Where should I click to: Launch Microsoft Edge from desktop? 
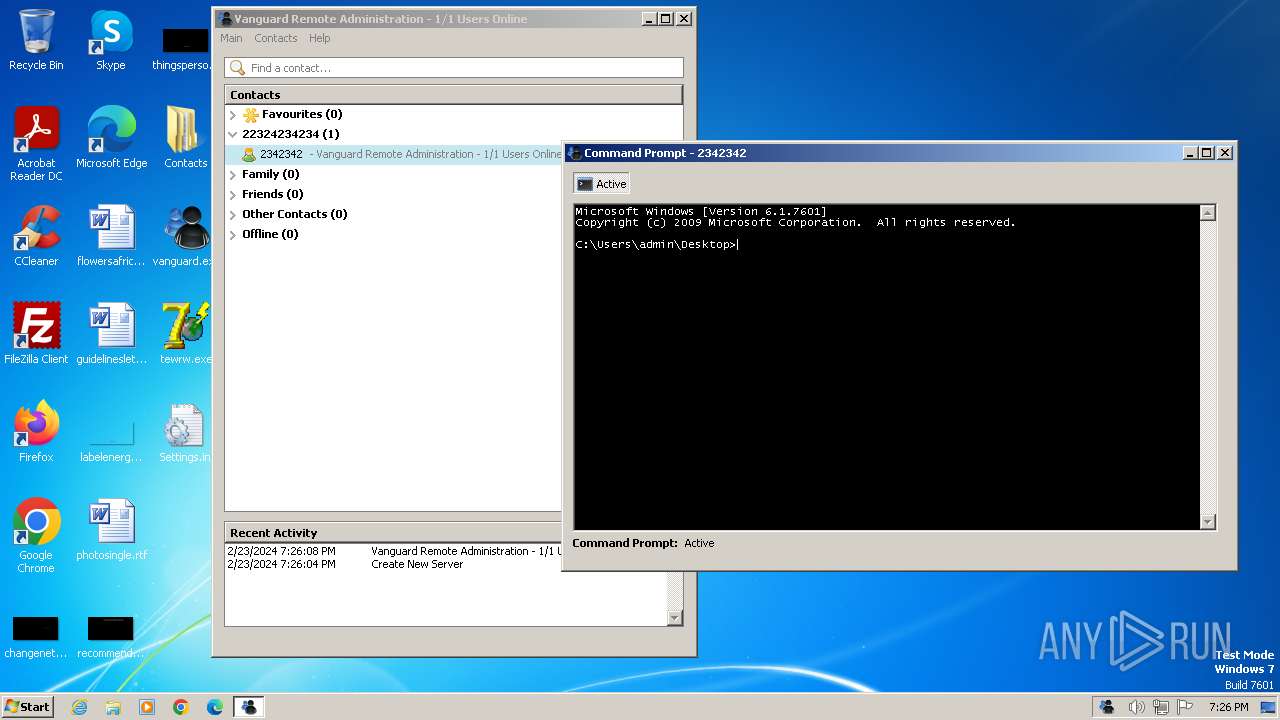(111, 138)
